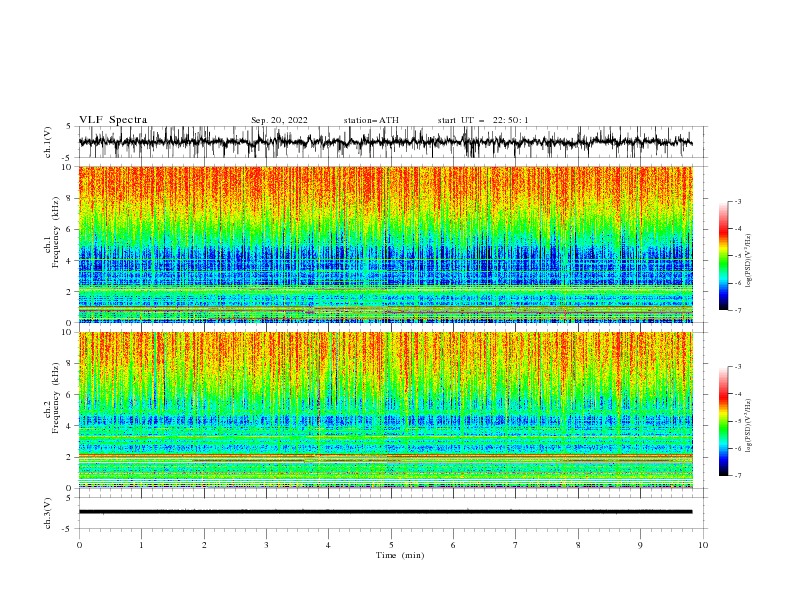Click inside the ch.1 spectrogram panel
The width and height of the screenshot is (792, 612).
click(385, 244)
